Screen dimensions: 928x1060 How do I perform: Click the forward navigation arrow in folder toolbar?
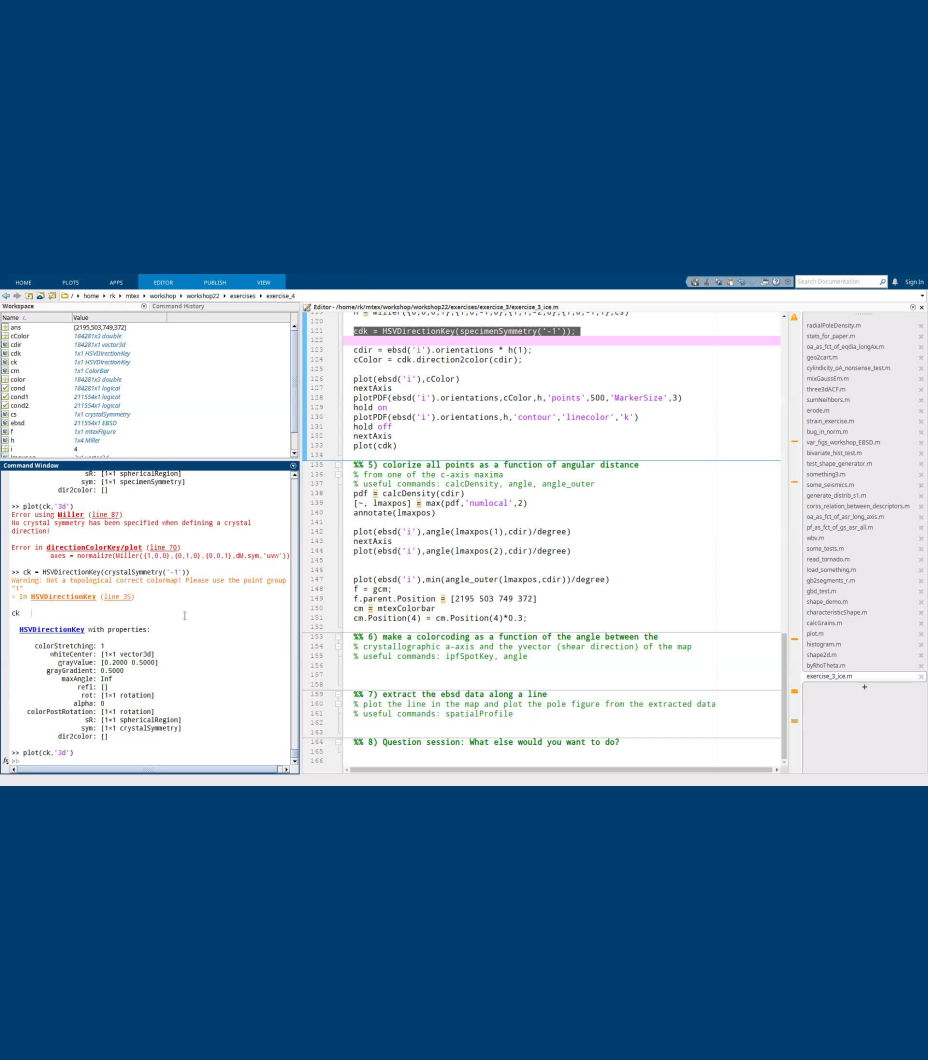point(17,296)
